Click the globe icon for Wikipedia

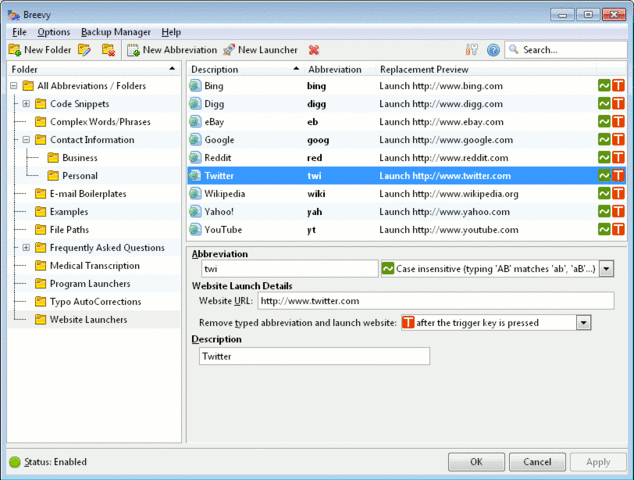[x=195, y=194]
